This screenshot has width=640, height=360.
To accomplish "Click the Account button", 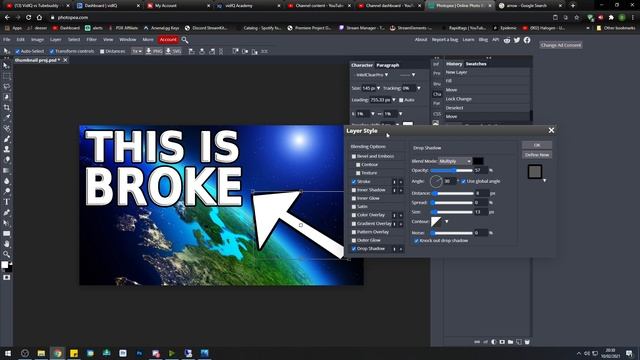I will coord(168,40).
